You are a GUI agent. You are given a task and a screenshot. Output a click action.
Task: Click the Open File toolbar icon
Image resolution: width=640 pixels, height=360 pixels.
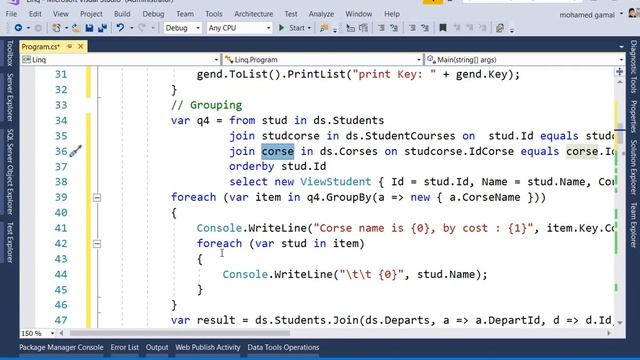coord(76,28)
